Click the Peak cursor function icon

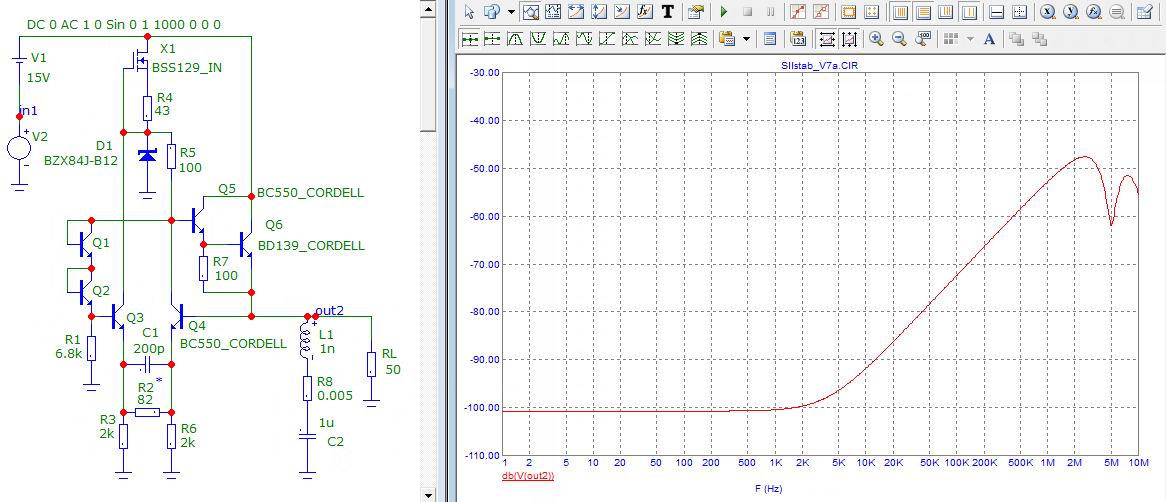(x=516, y=39)
